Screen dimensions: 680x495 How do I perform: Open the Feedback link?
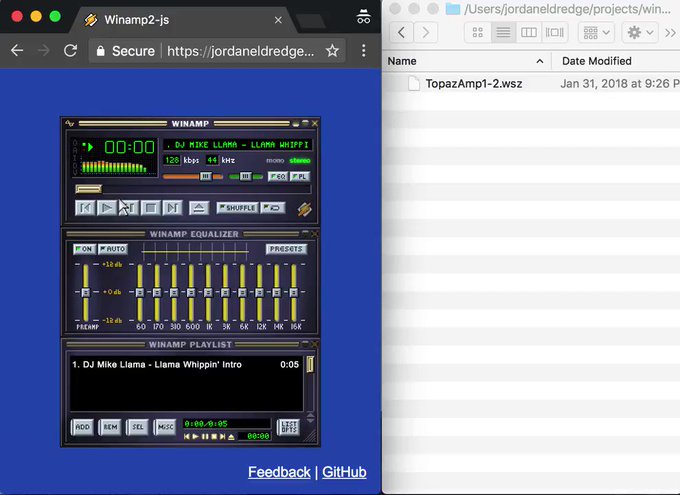pos(279,472)
